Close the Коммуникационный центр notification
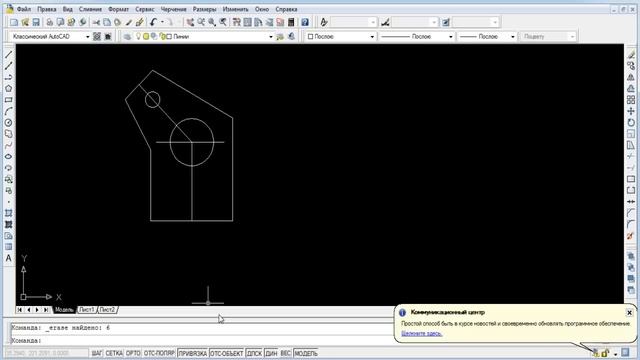This screenshot has width=640, height=360. click(629, 313)
